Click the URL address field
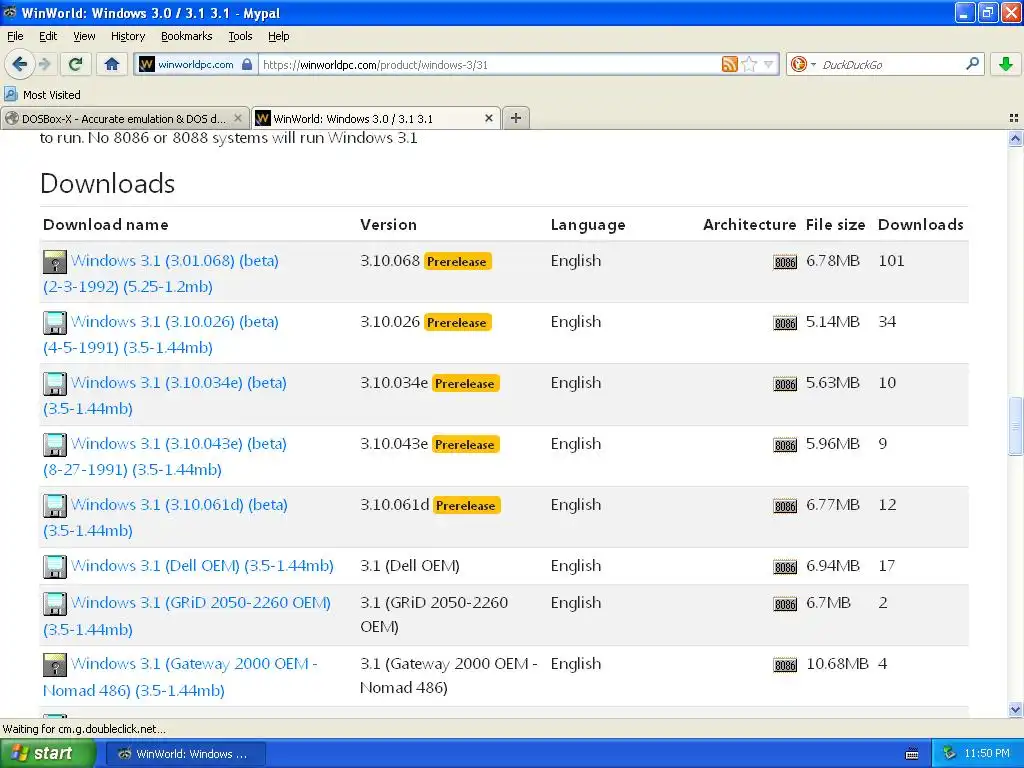Screen dimensions: 1024x768 490,64
